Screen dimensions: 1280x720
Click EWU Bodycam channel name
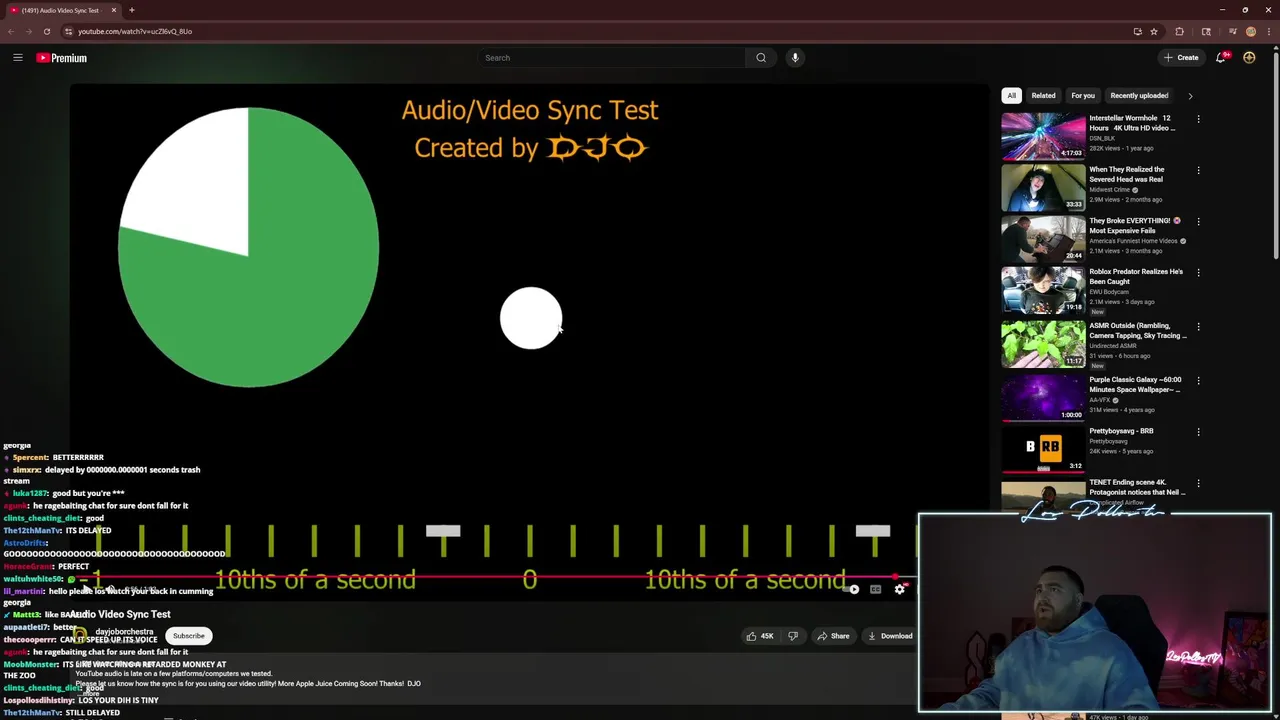(x=1111, y=291)
